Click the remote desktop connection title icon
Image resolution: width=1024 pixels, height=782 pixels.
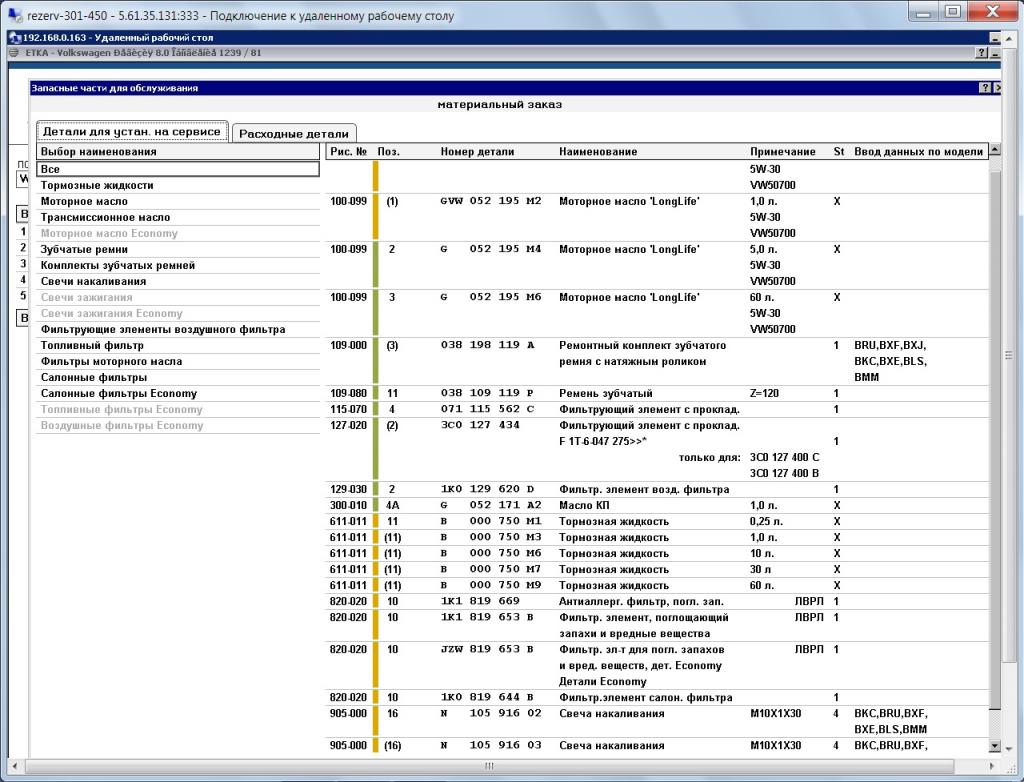click(x=14, y=15)
